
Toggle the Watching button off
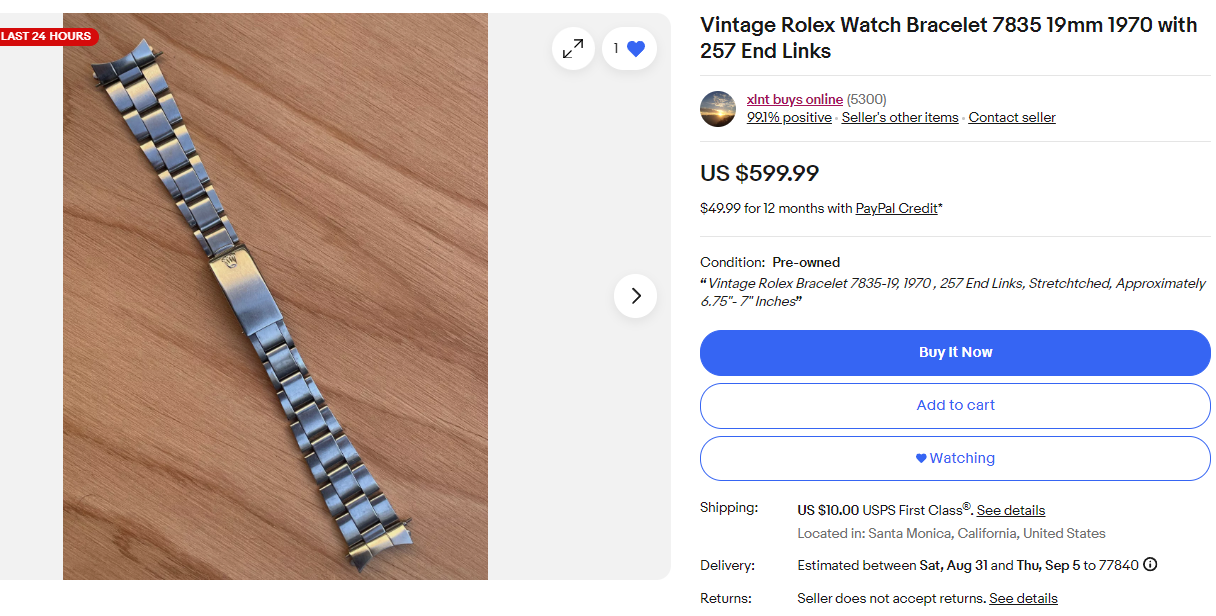click(955, 458)
